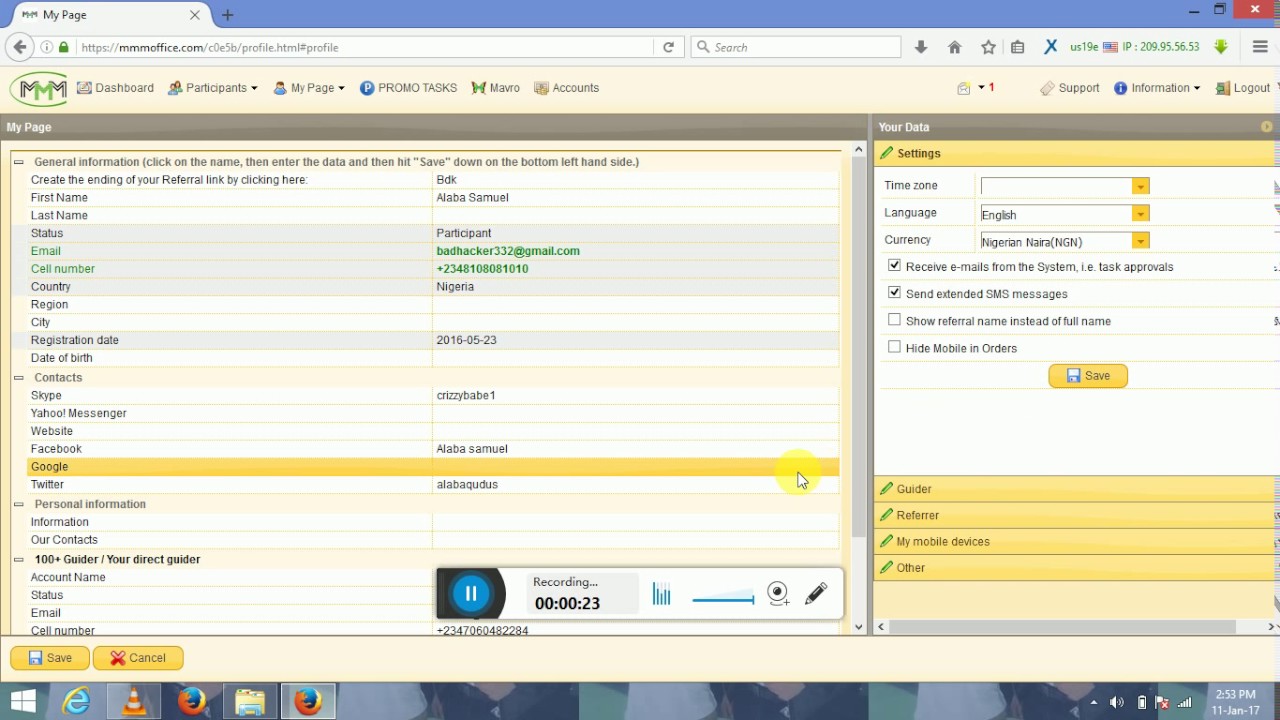
Task: Click the site info icon in address bar
Action: [47, 47]
